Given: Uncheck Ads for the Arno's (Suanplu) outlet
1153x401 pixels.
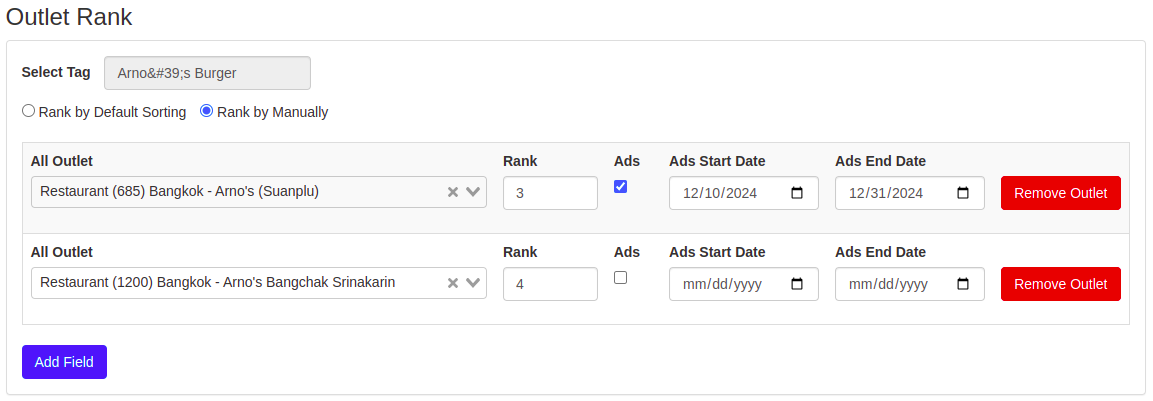Looking at the screenshot, I should 620,187.
